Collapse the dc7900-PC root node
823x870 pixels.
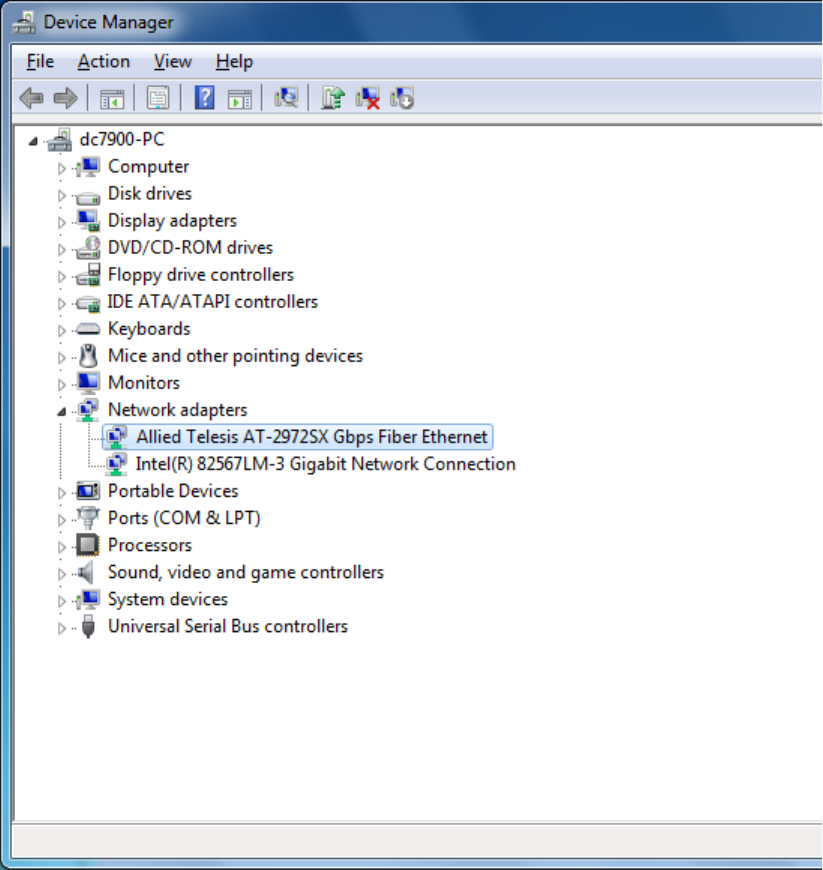coord(34,141)
